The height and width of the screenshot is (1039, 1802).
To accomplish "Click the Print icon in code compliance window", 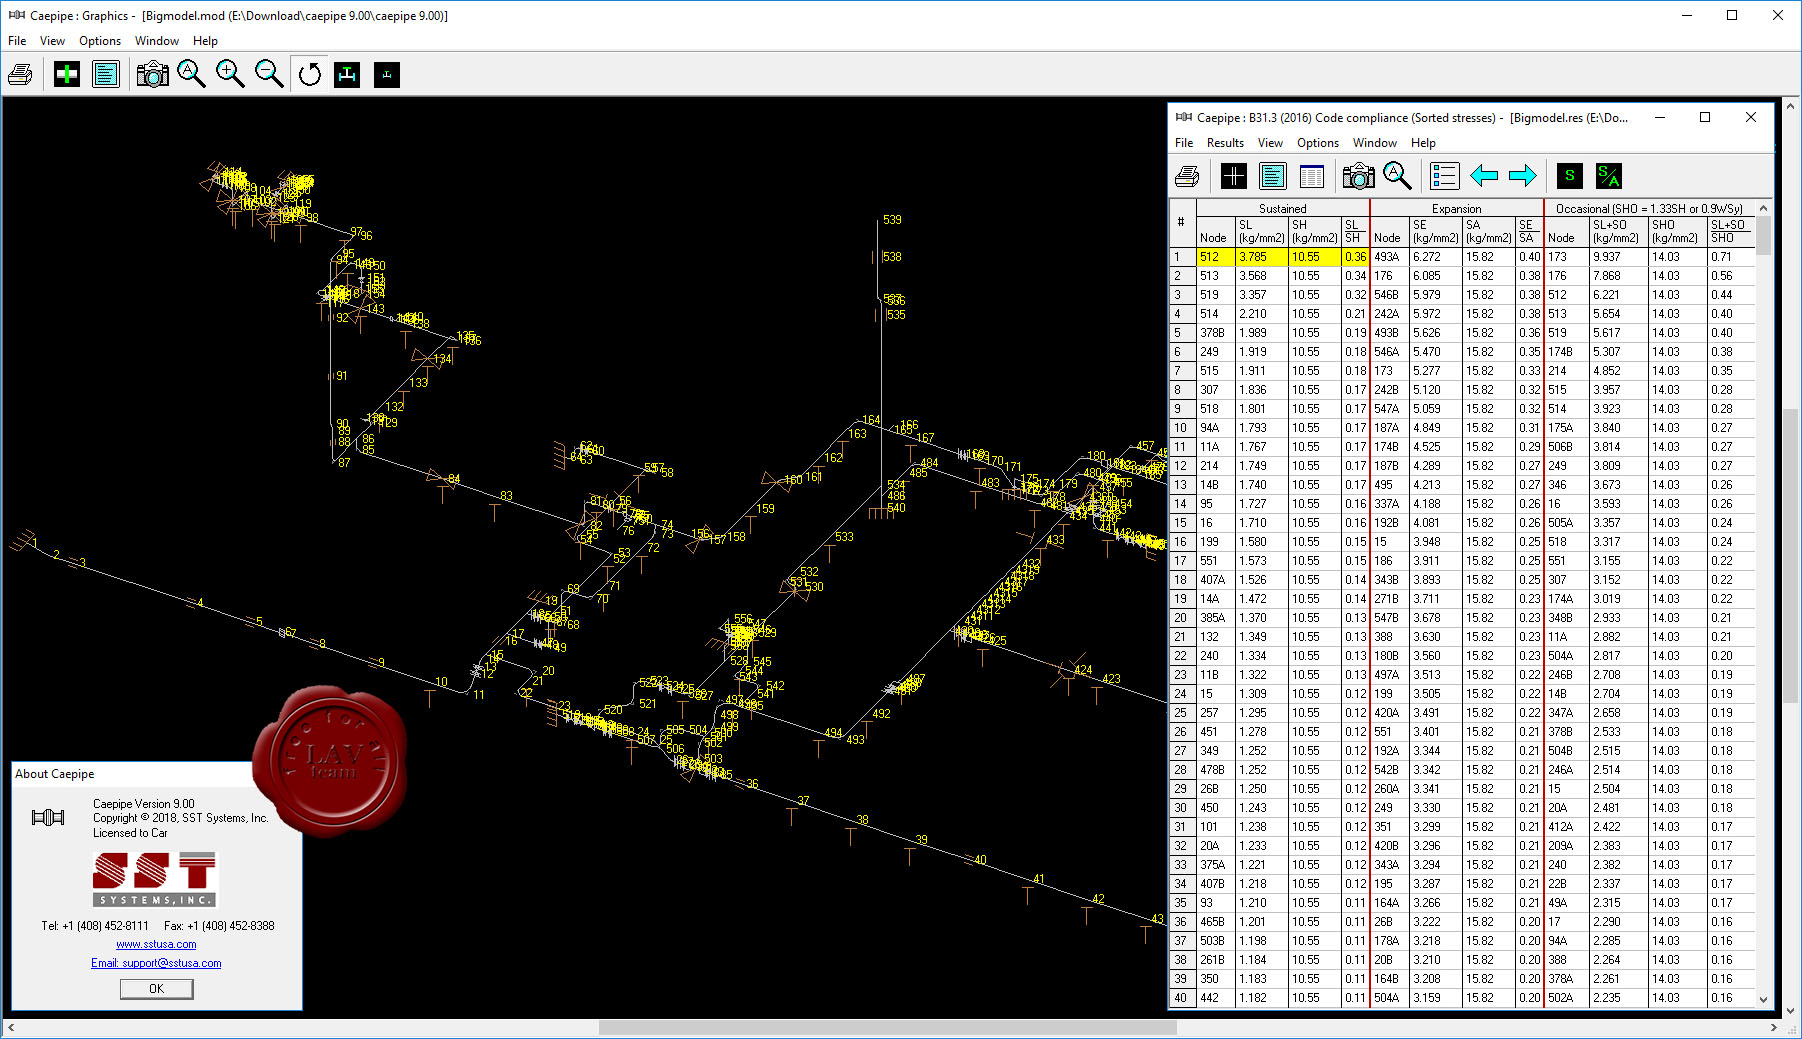I will coord(1187,177).
